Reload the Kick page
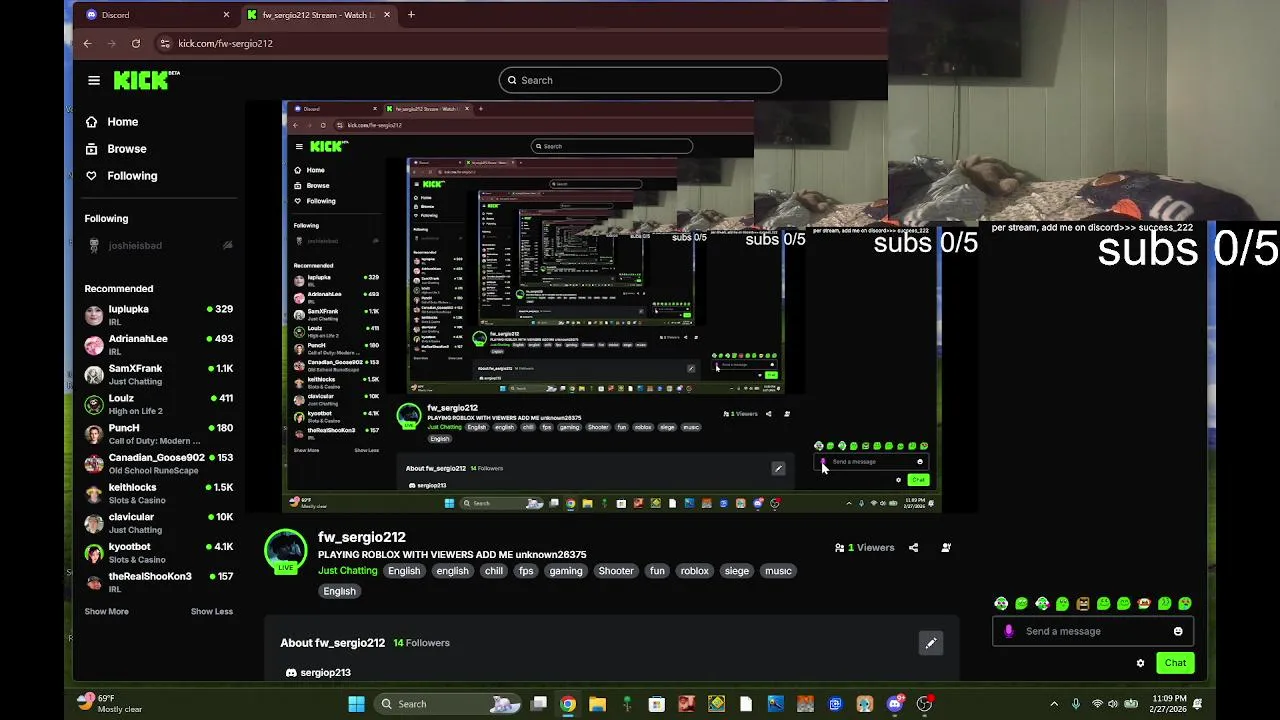The height and width of the screenshot is (720, 1280). tap(136, 43)
